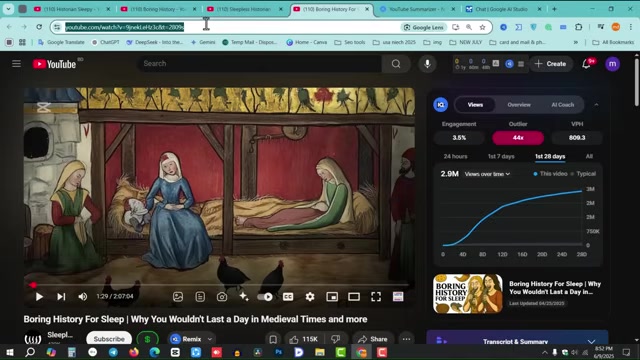Mute the video volume speaker icon

pos(83,297)
